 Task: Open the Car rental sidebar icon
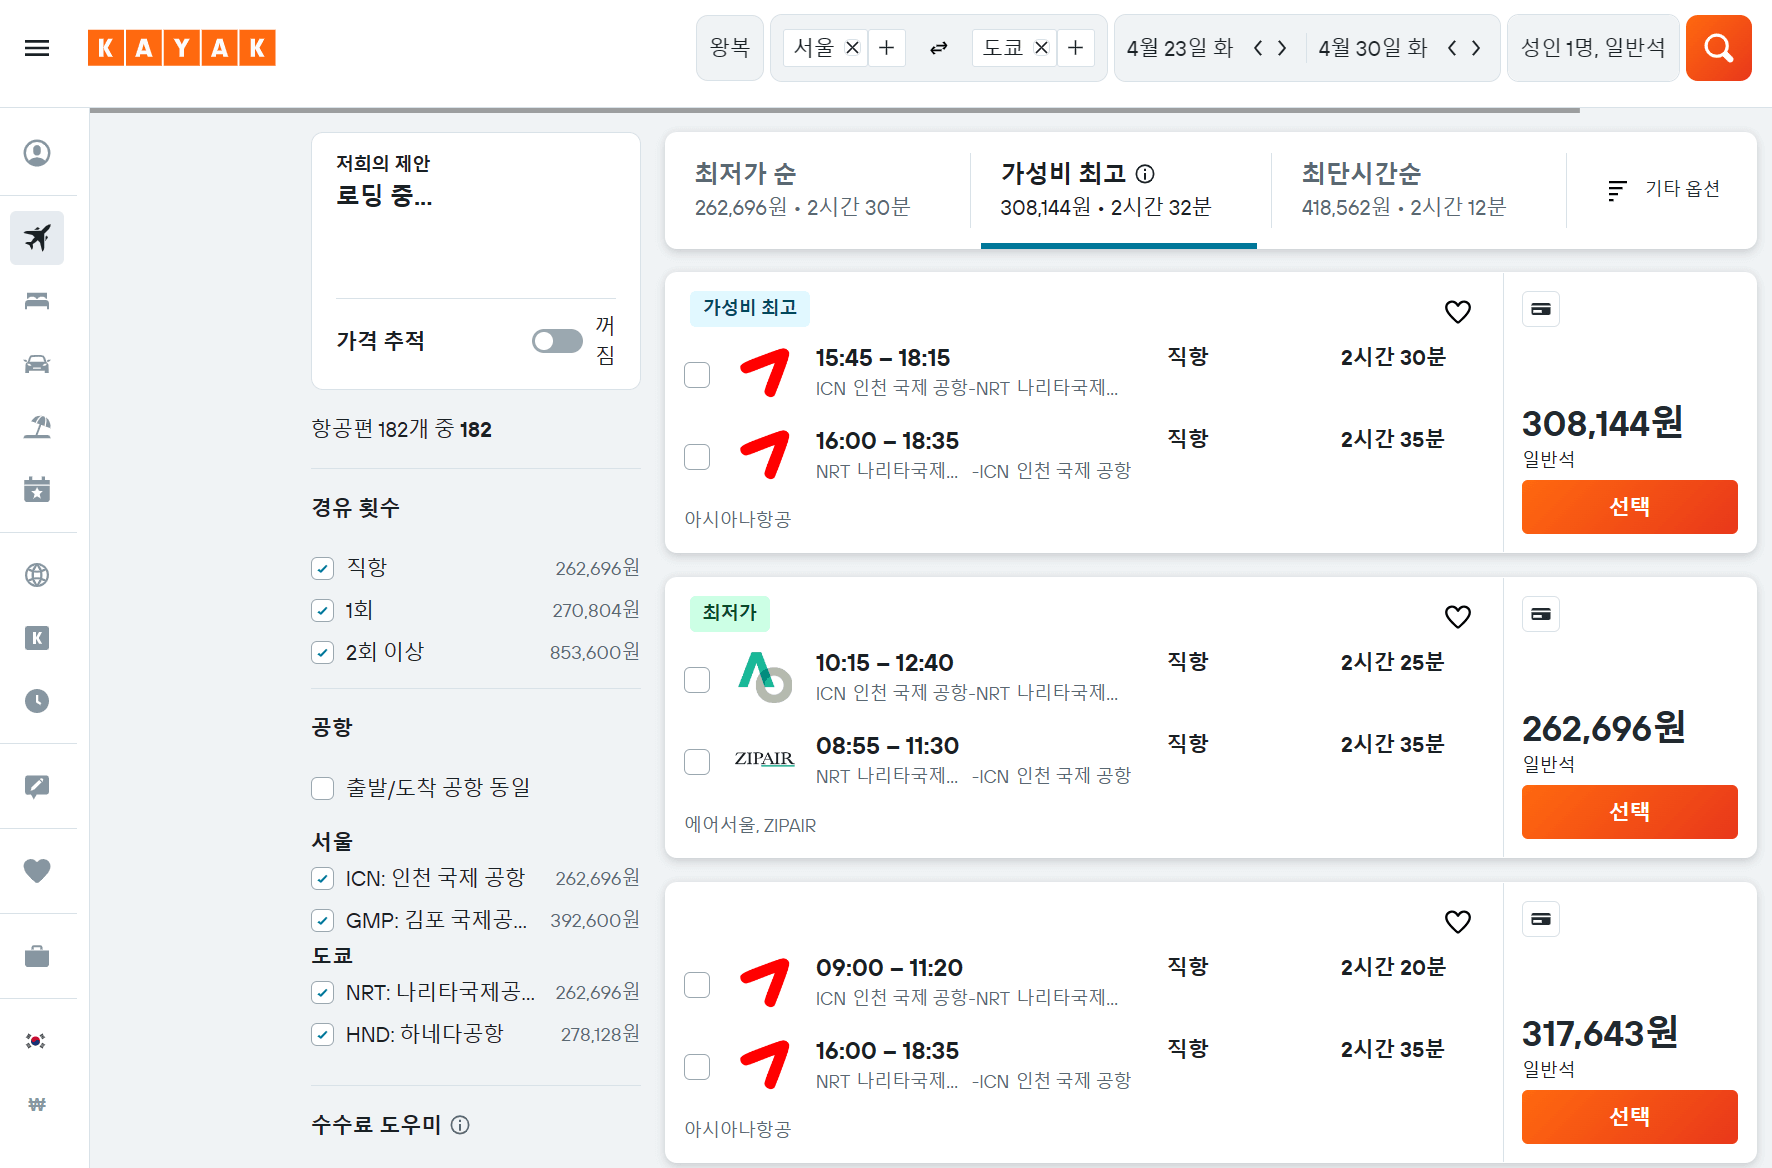37,364
